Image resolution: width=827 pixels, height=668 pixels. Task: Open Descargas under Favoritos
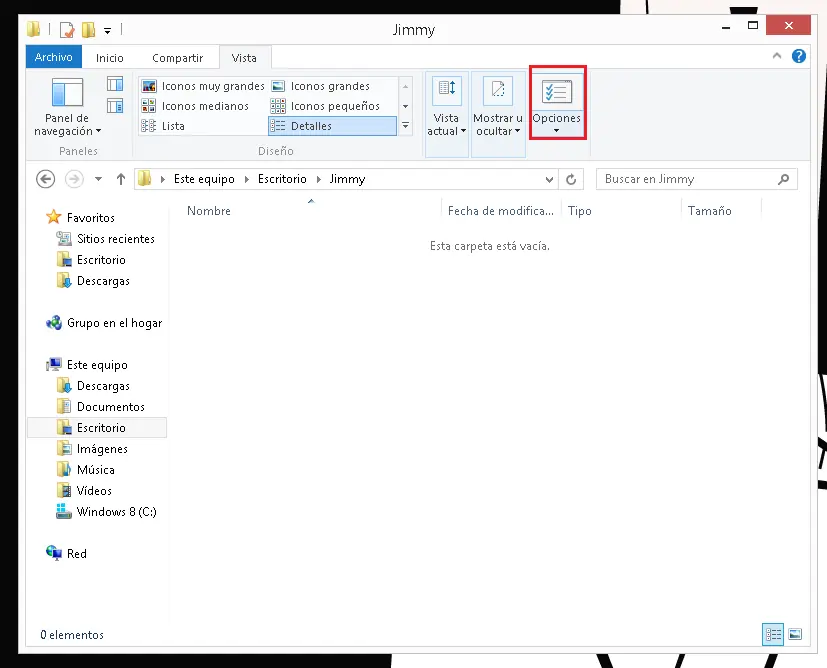click(x=93, y=281)
